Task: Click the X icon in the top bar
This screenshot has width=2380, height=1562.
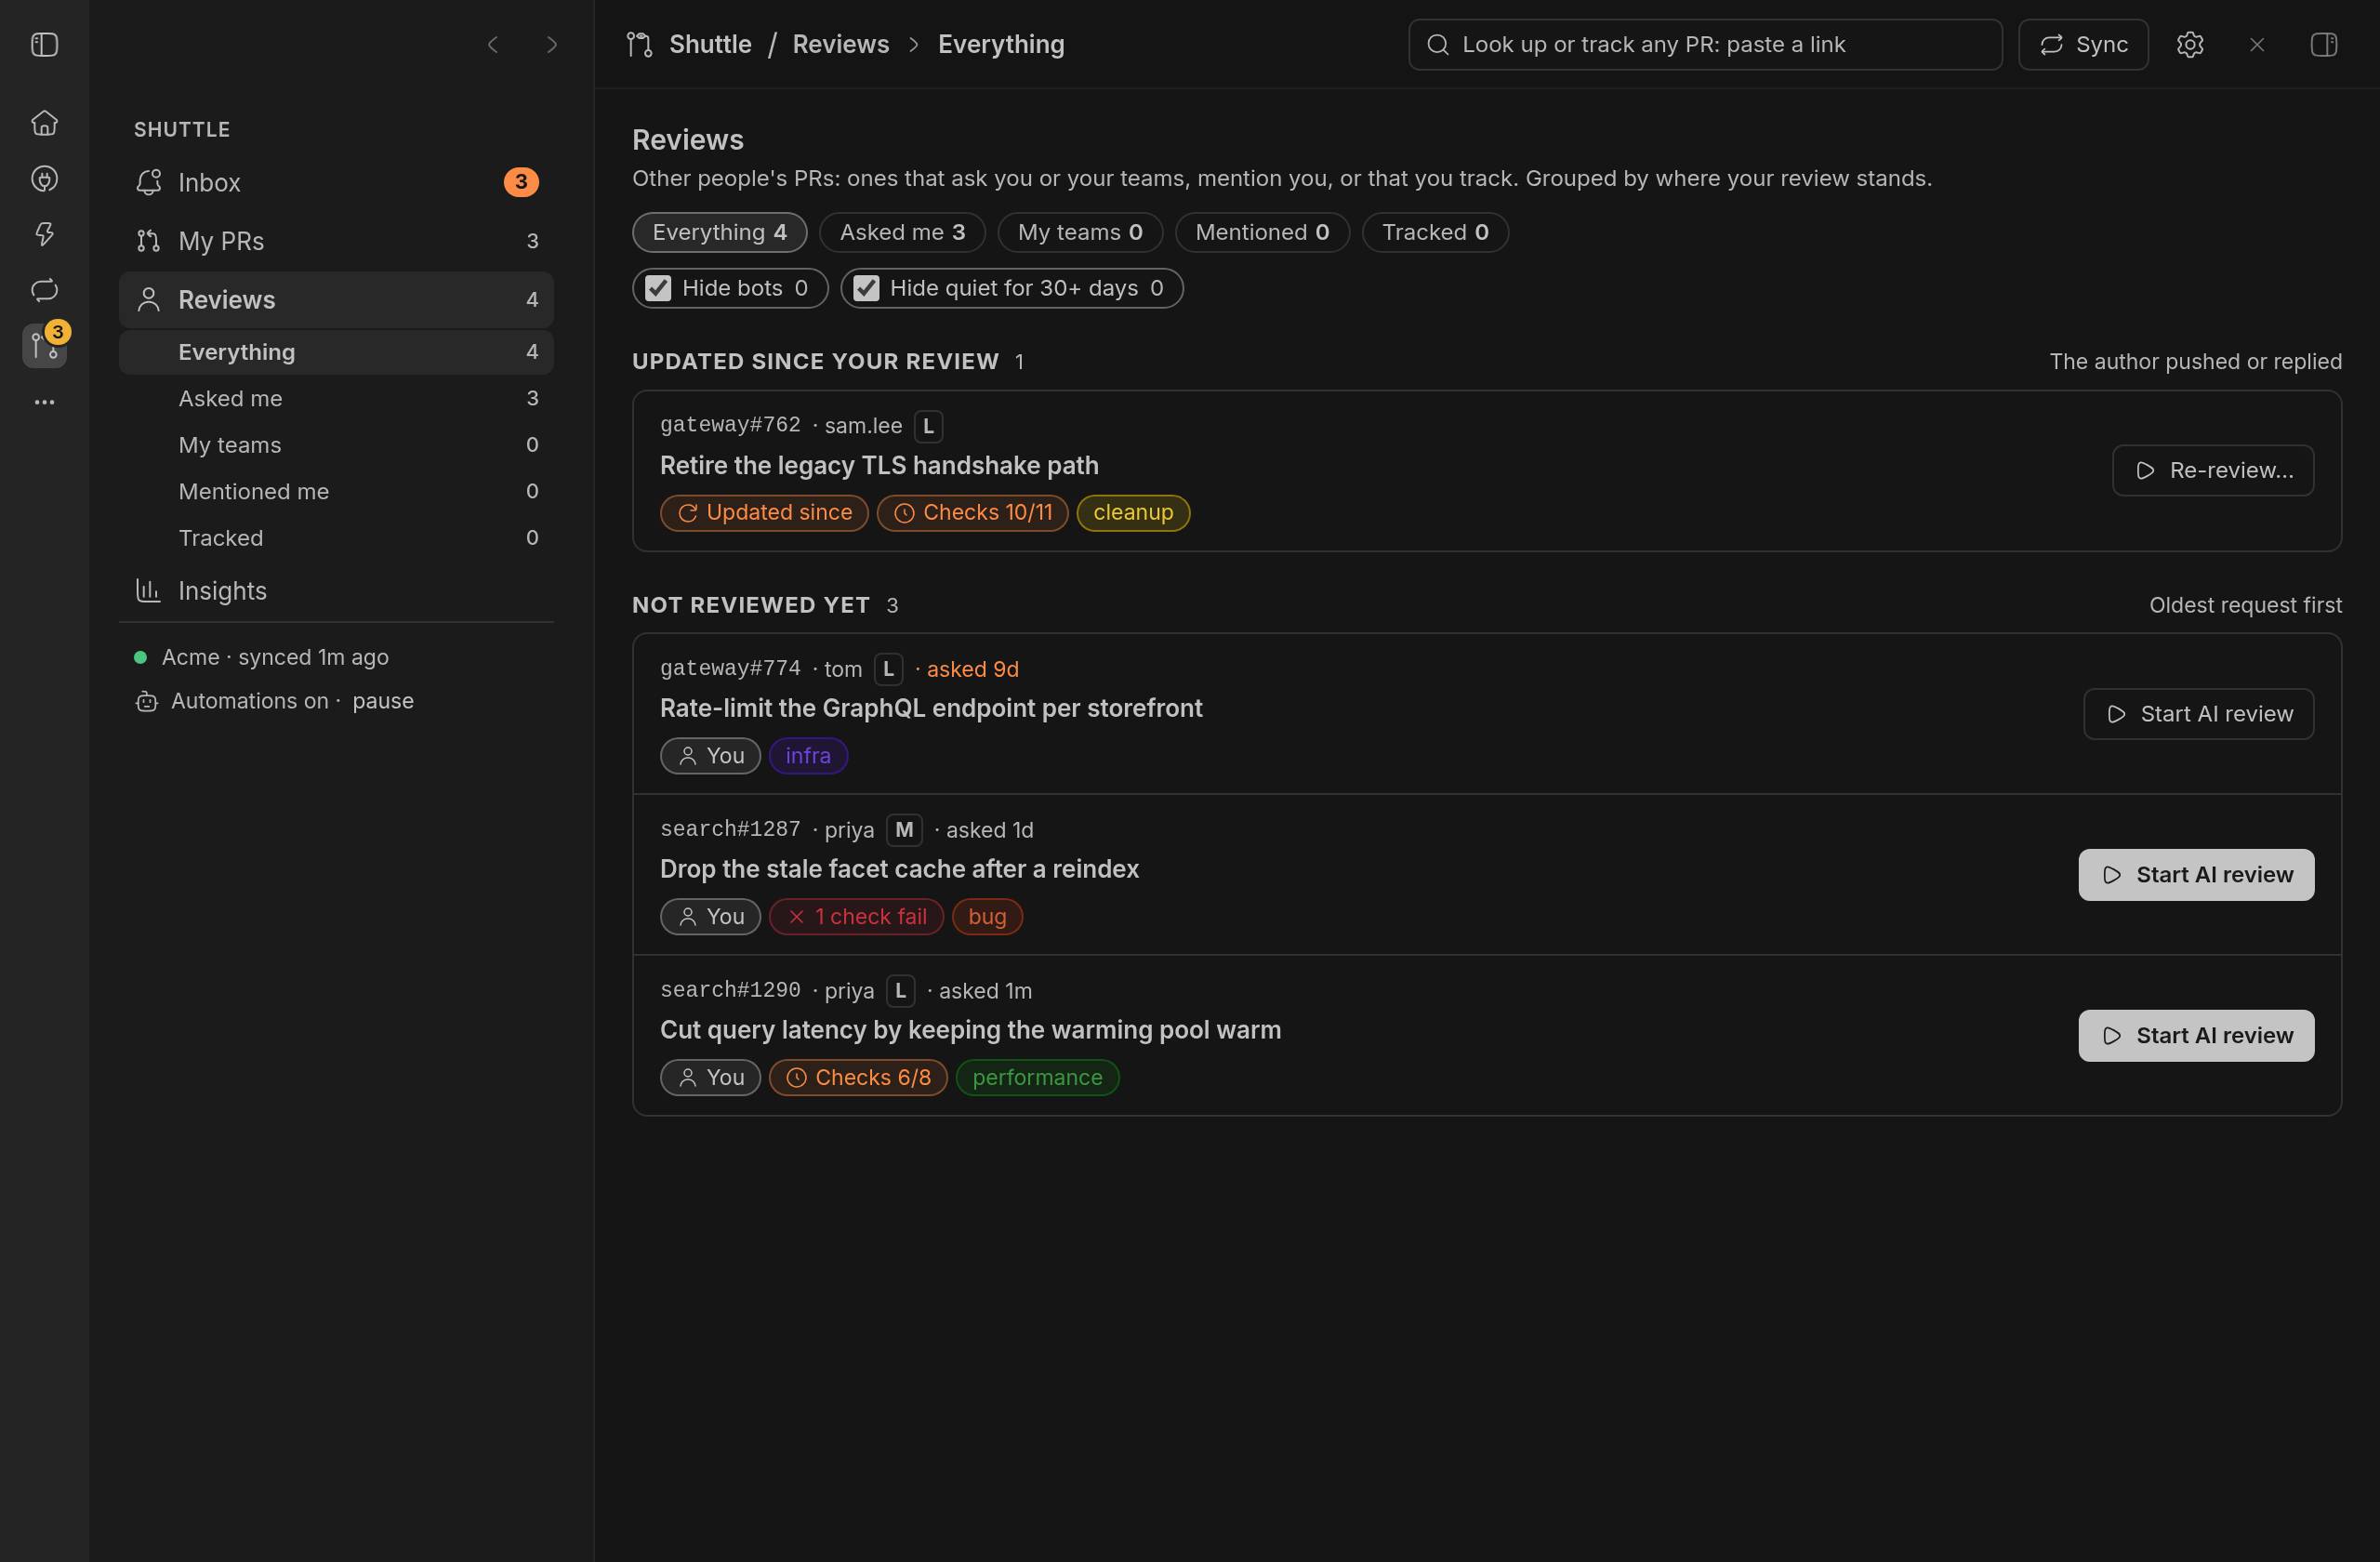Action: [2257, 44]
